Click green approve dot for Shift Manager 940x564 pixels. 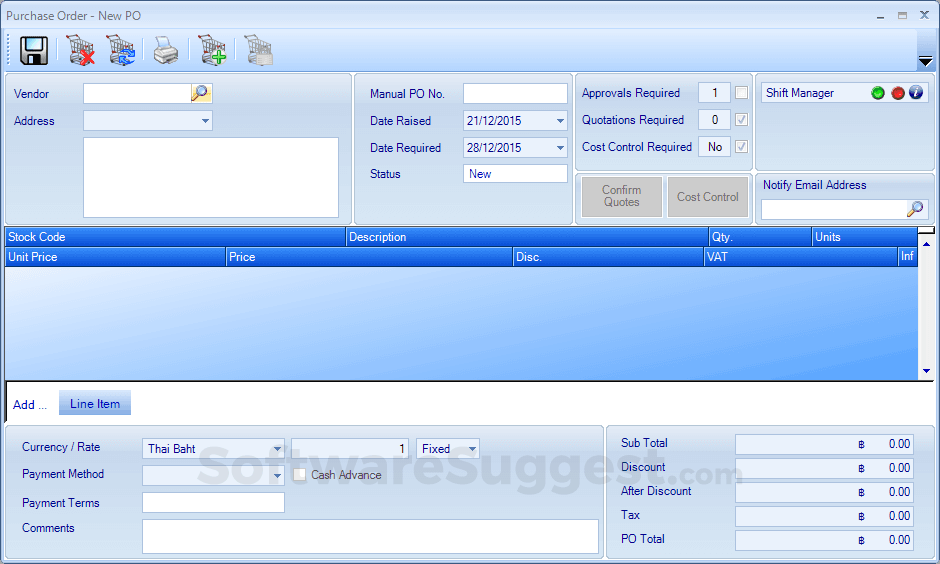tap(878, 93)
